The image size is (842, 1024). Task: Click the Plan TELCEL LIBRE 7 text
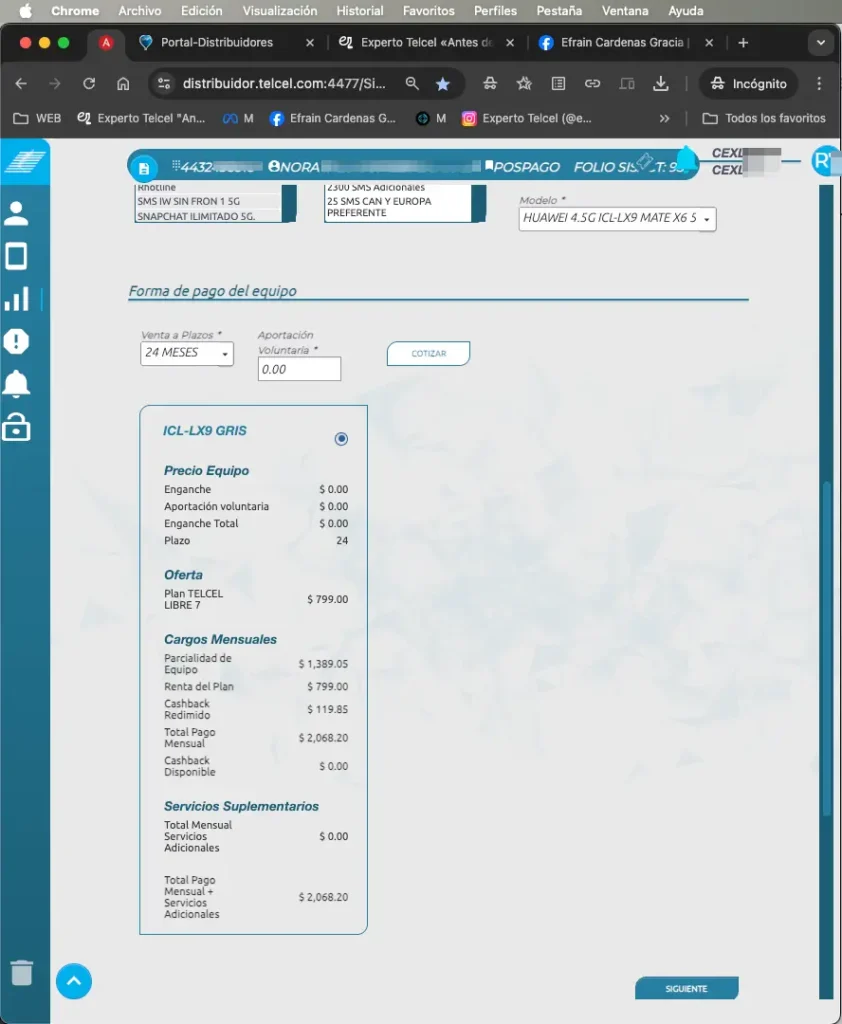[193, 600]
